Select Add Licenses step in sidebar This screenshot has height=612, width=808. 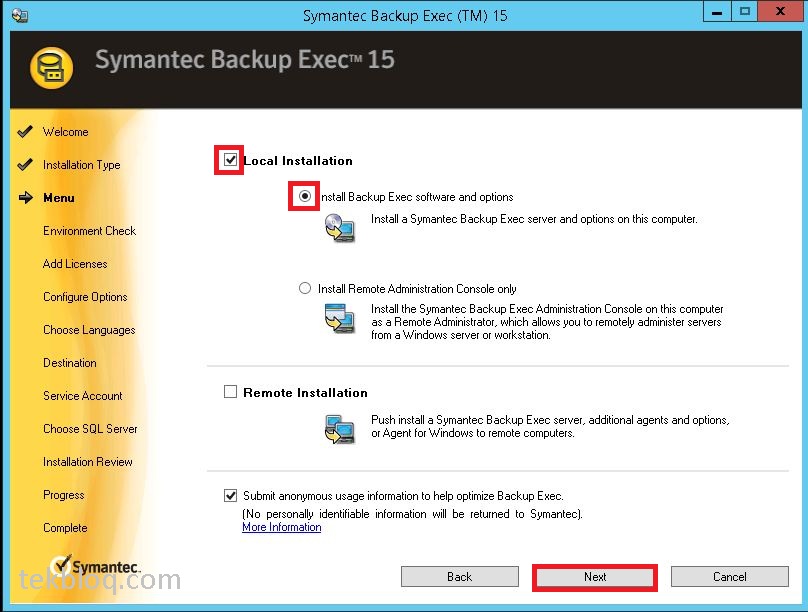(75, 264)
